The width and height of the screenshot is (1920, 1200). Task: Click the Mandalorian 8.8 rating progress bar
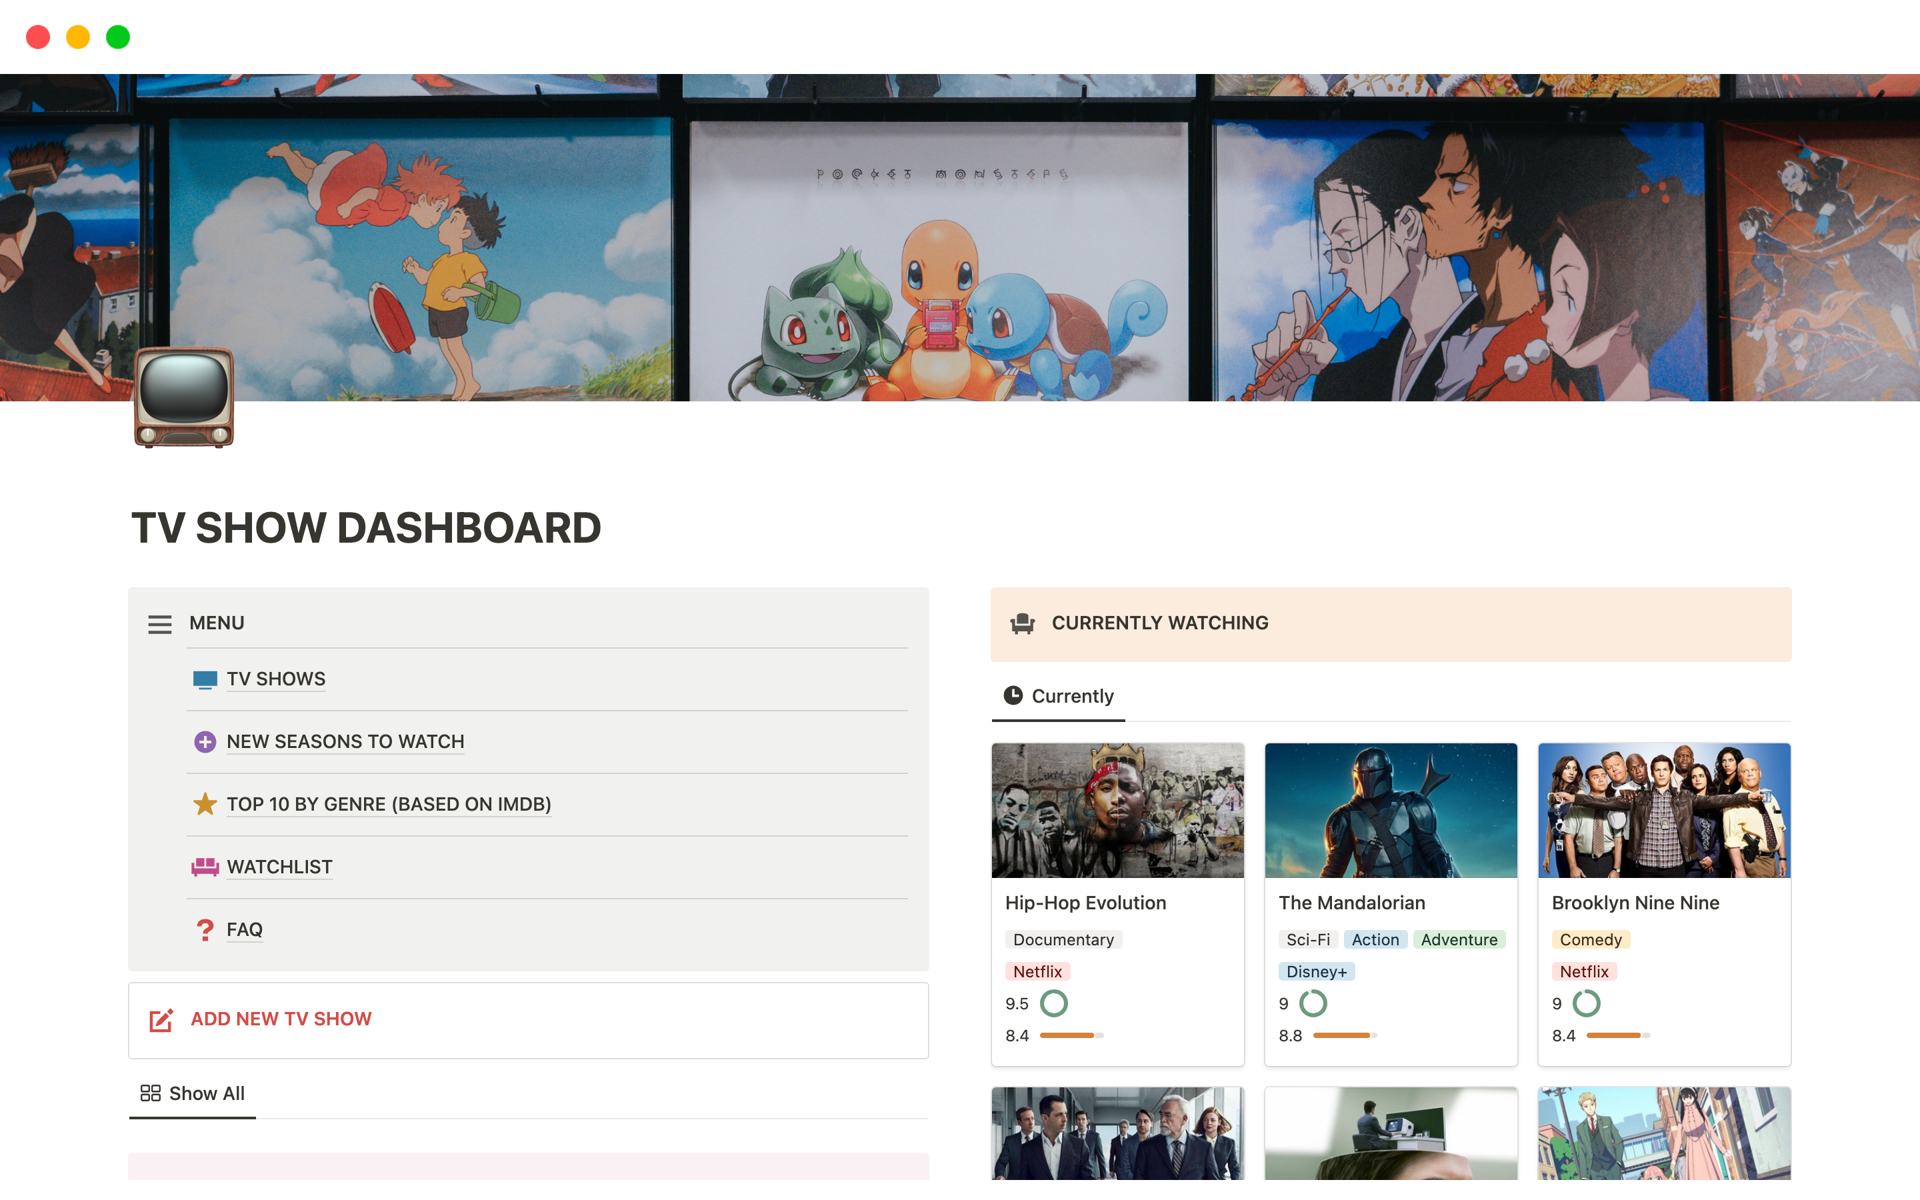[1344, 1036]
